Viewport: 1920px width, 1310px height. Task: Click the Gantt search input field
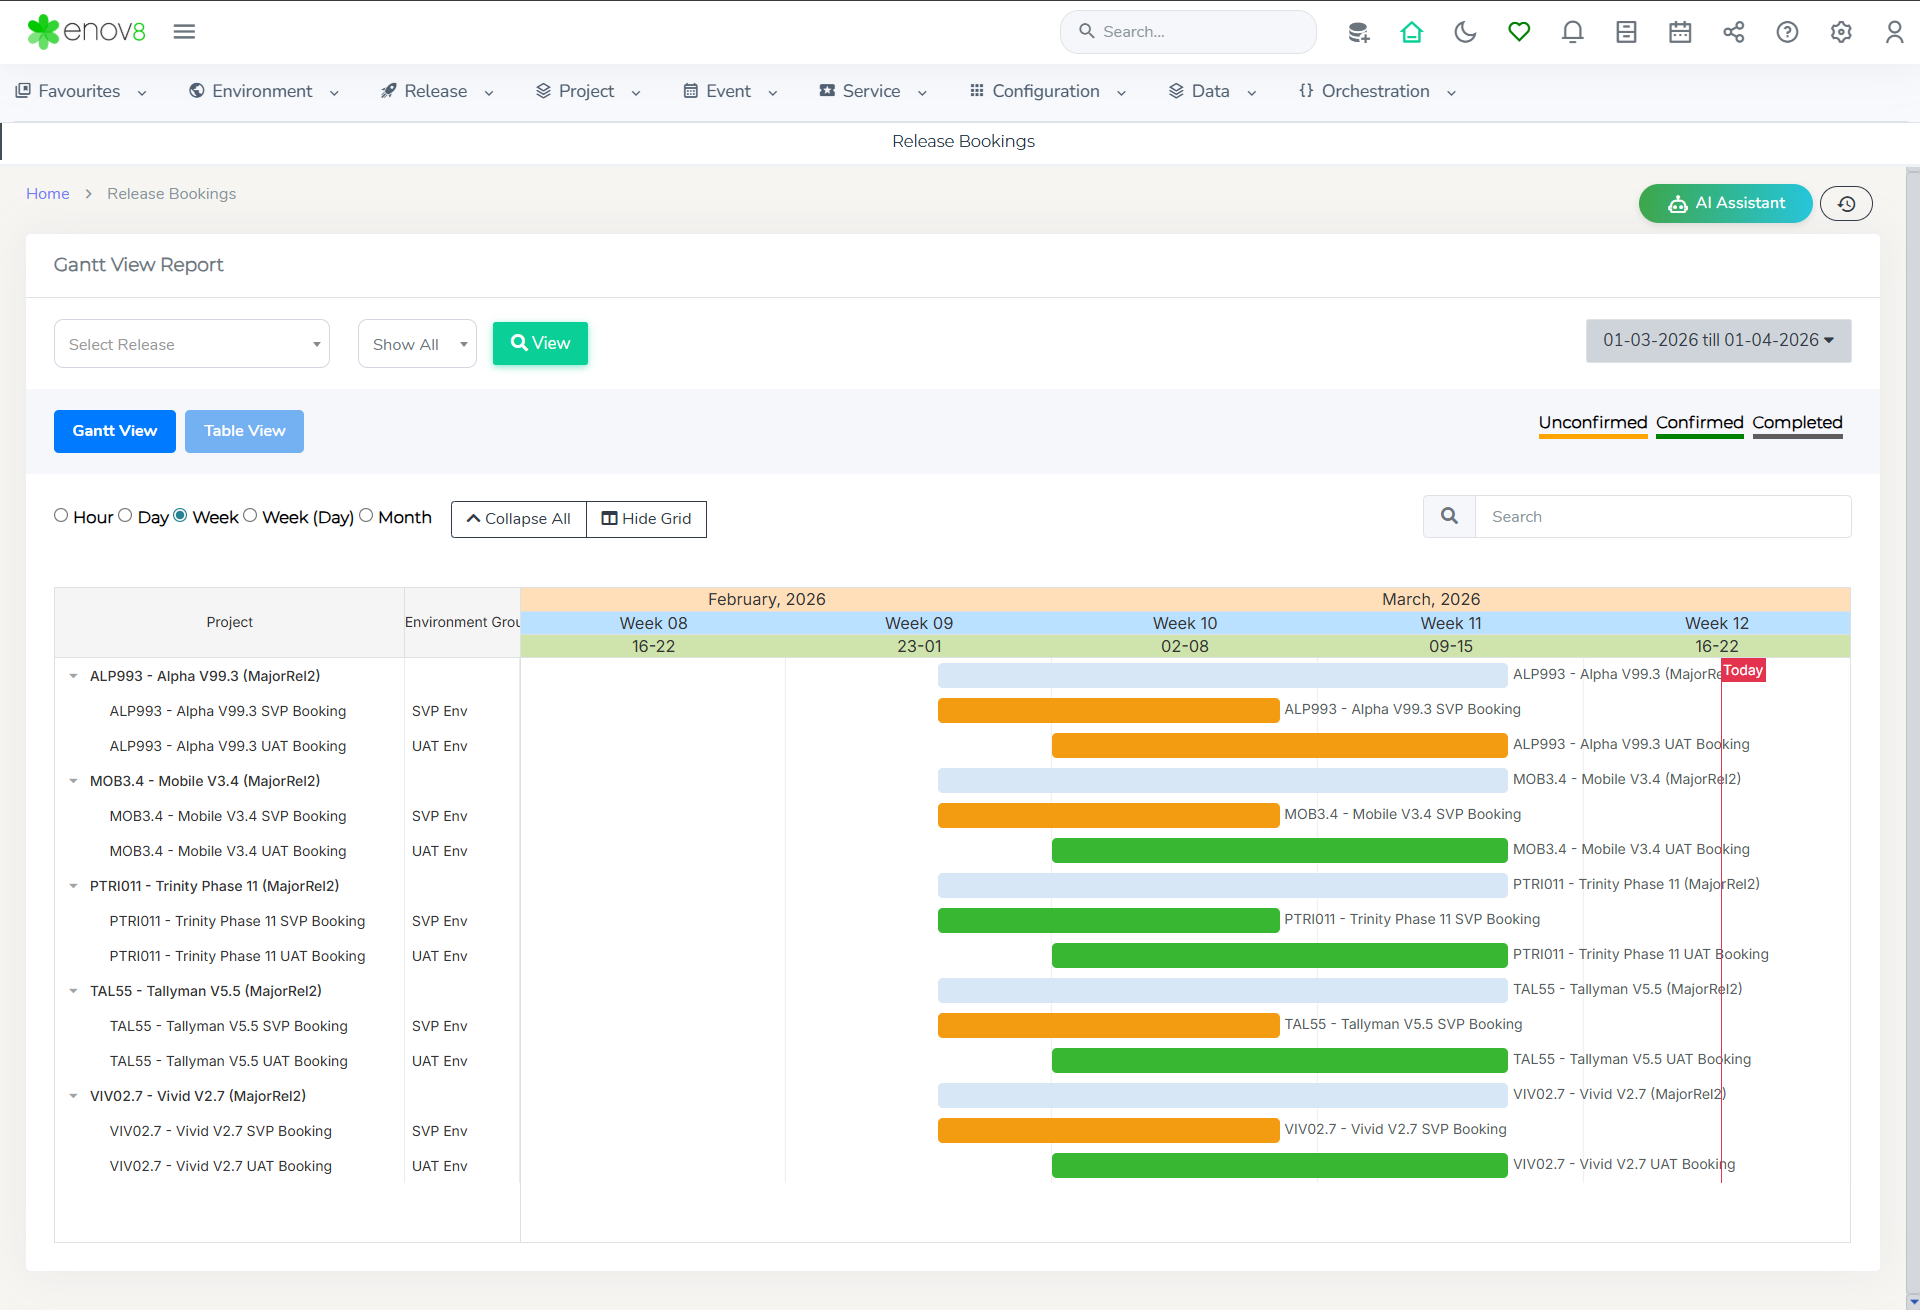pyautogui.click(x=1662, y=517)
